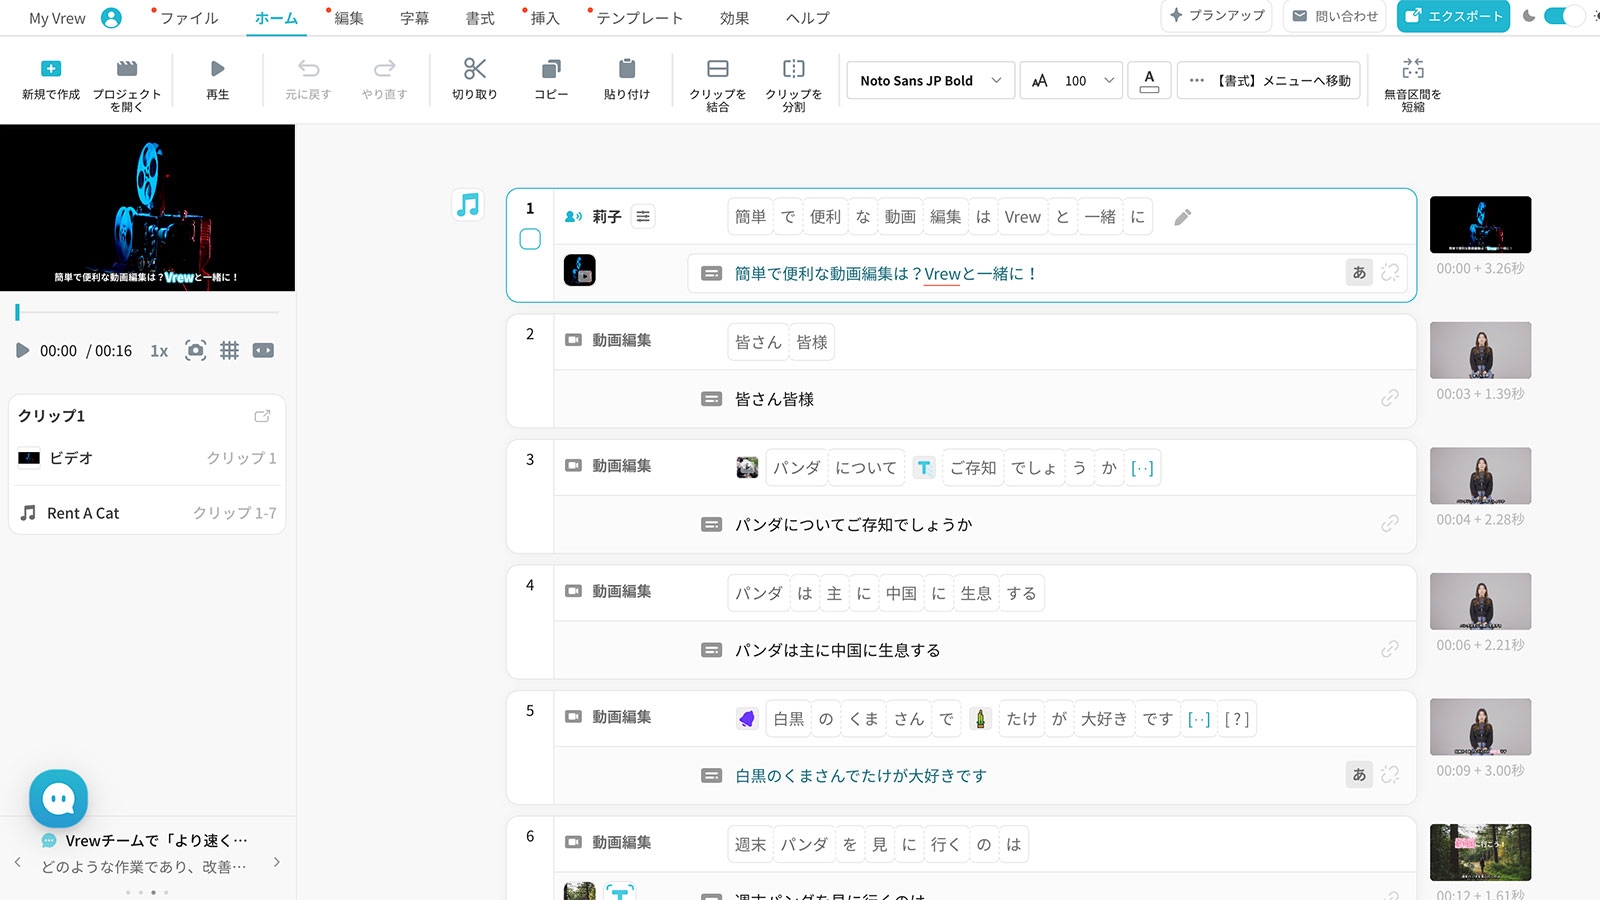Image resolution: width=1600 pixels, height=900 pixels.
Task: Toggle subtitle link icon in clip 4
Action: pyautogui.click(x=1390, y=649)
